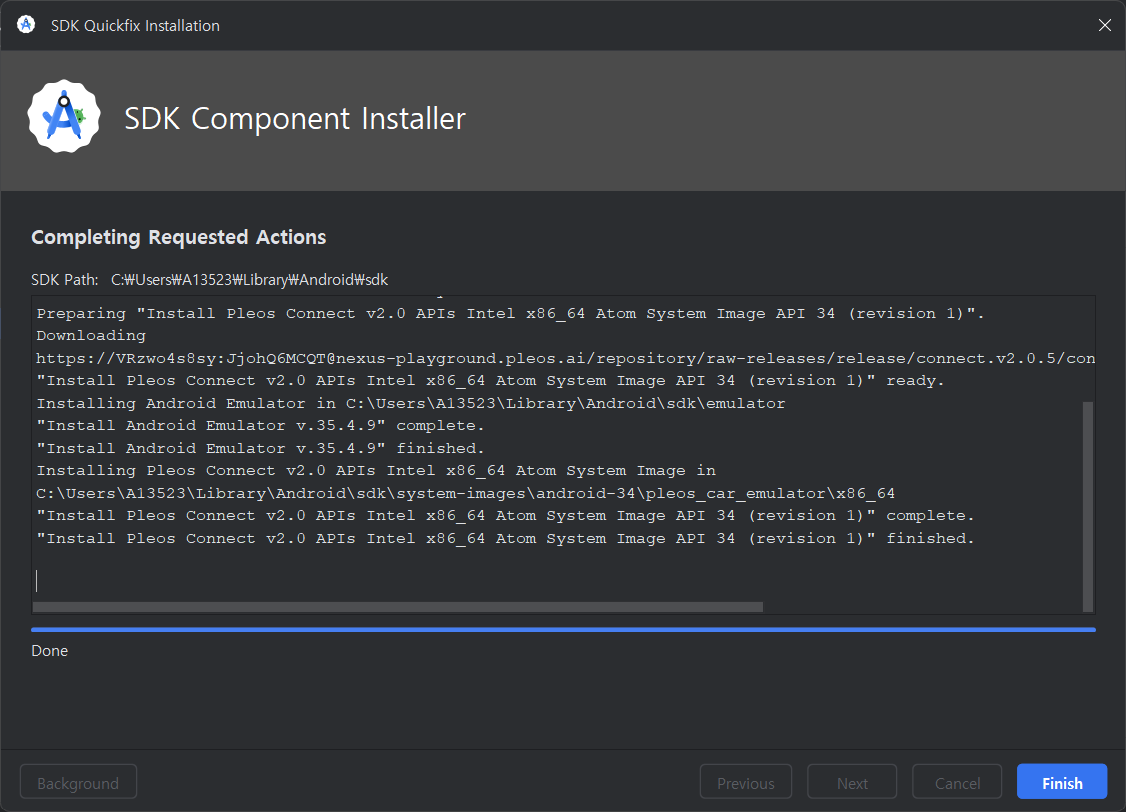The height and width of the screenshot is (812, 1126).
Task: Click the pleos_car_emulator system-images path line
Action: tap(465, 493)
